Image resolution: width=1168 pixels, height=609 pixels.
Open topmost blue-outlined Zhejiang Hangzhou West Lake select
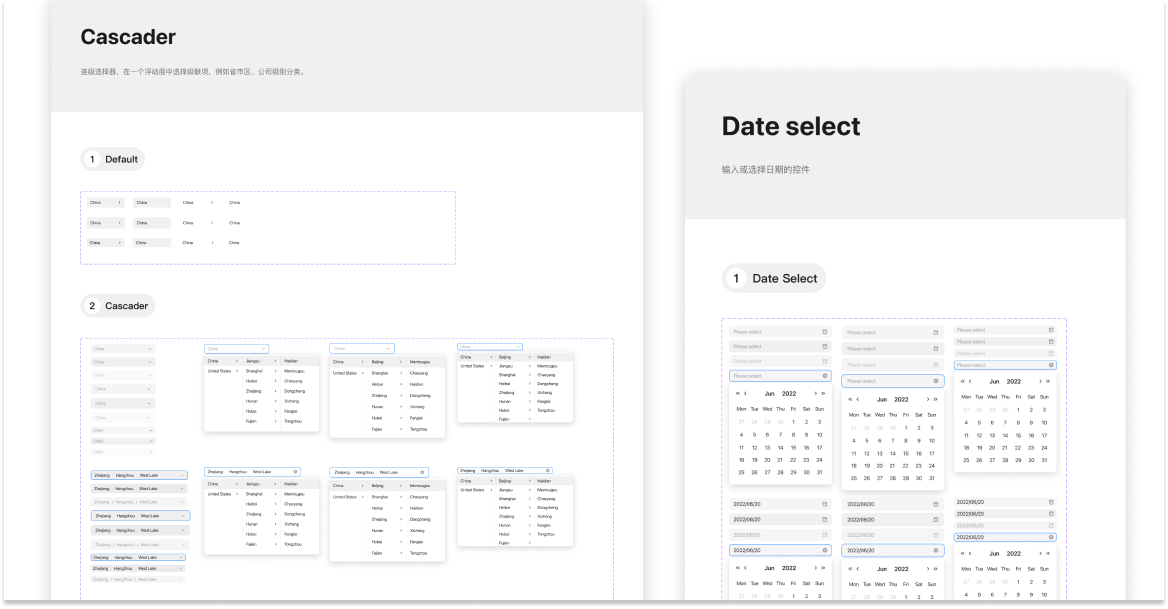click(139, 476)
